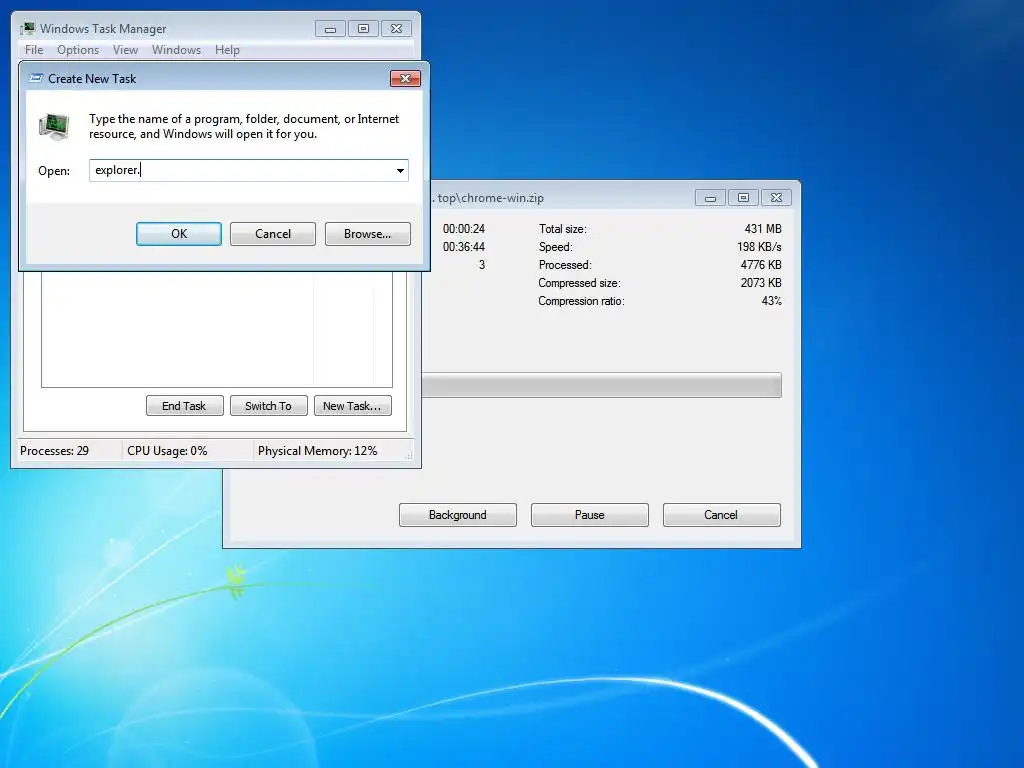Click the chrome-win.zip window title text
The width and height of the screenshot is (1024, 768).
488,198
